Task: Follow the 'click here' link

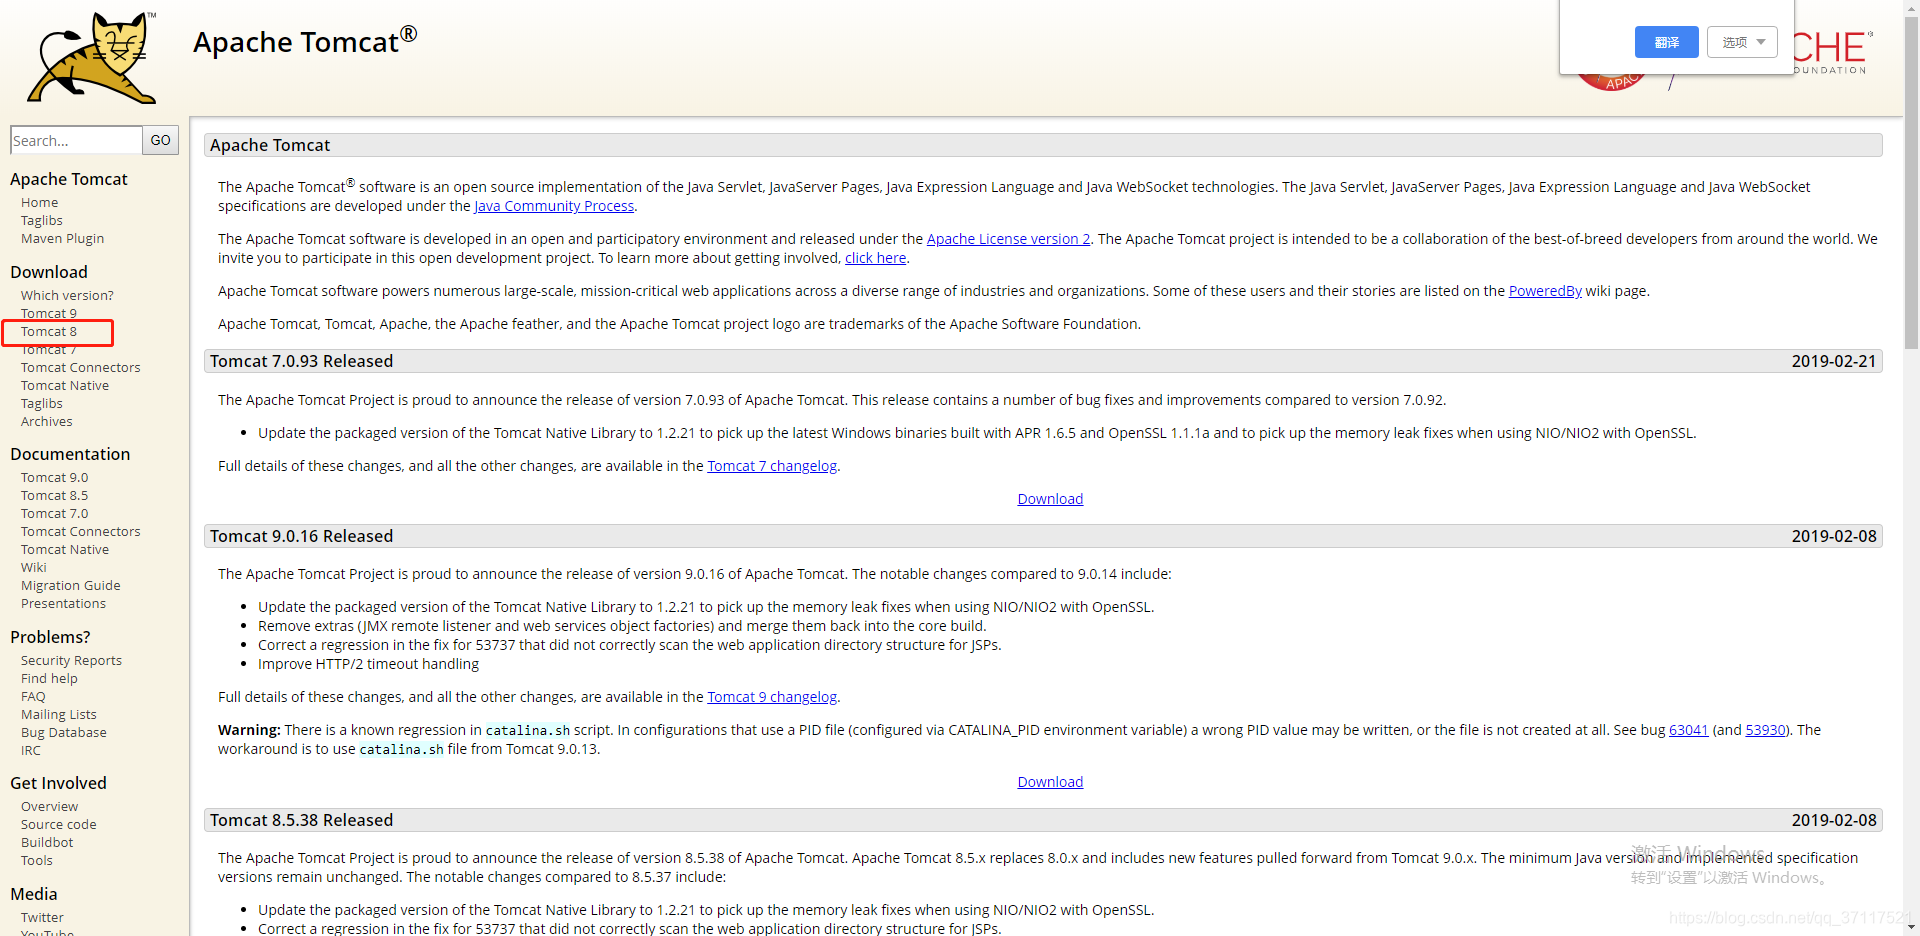Action: pos(875,258)
